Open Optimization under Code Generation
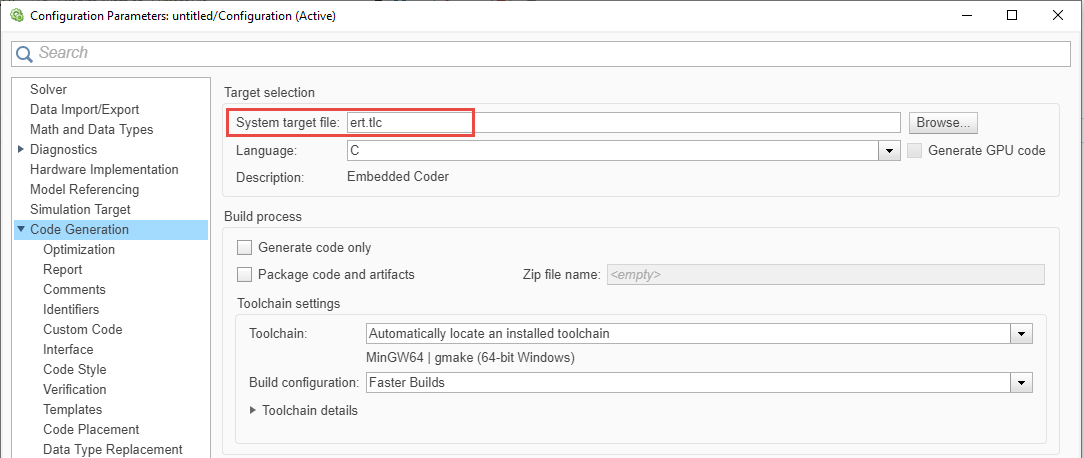The image size is (1084, 458). point(79,250)
